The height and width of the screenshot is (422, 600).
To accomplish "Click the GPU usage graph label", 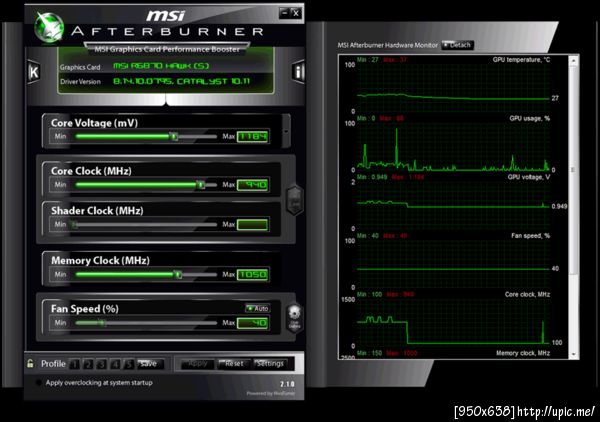I will coord(530,118).
